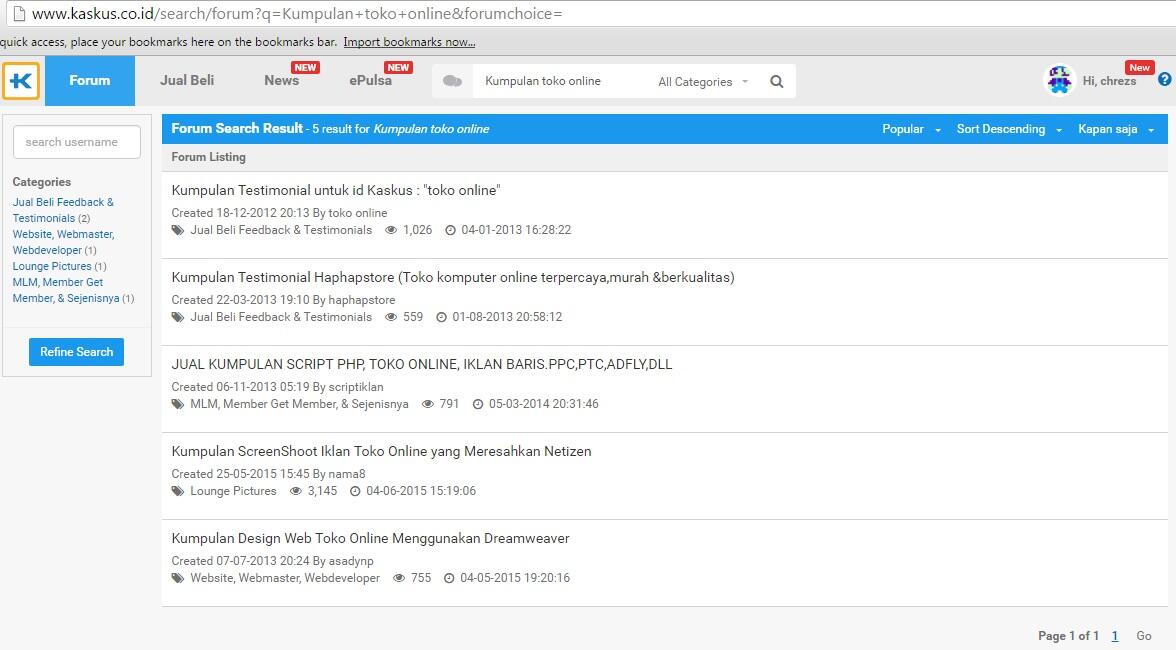Open author nama8 profile
The image size is (1176, 650).
(x=346, y=474)
